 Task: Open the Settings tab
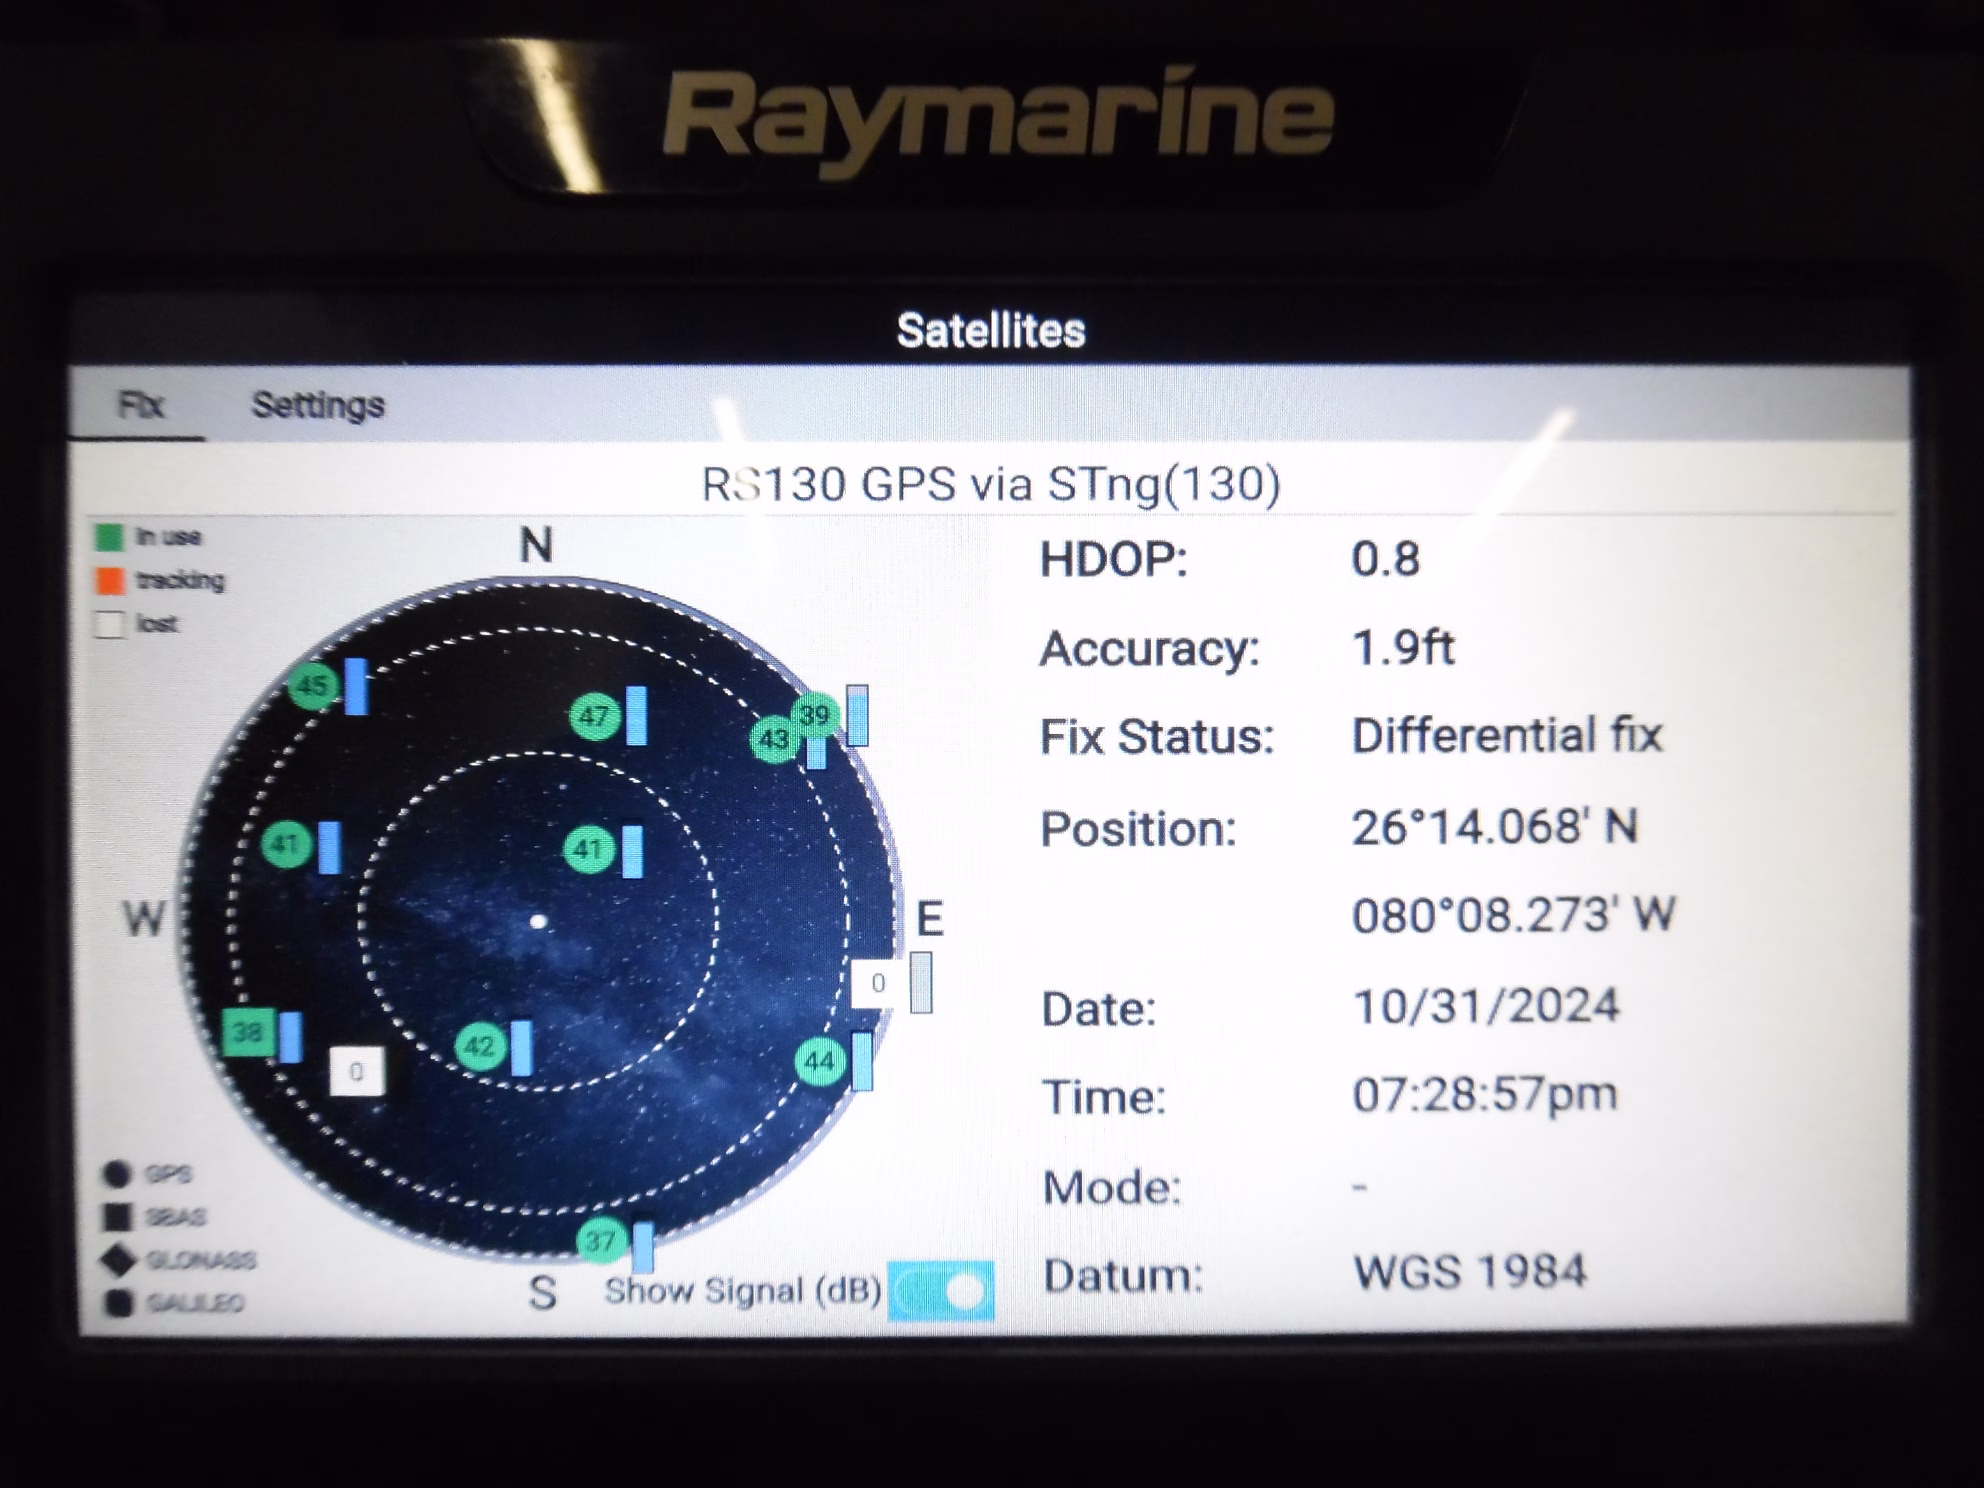[x=317, y=405]
